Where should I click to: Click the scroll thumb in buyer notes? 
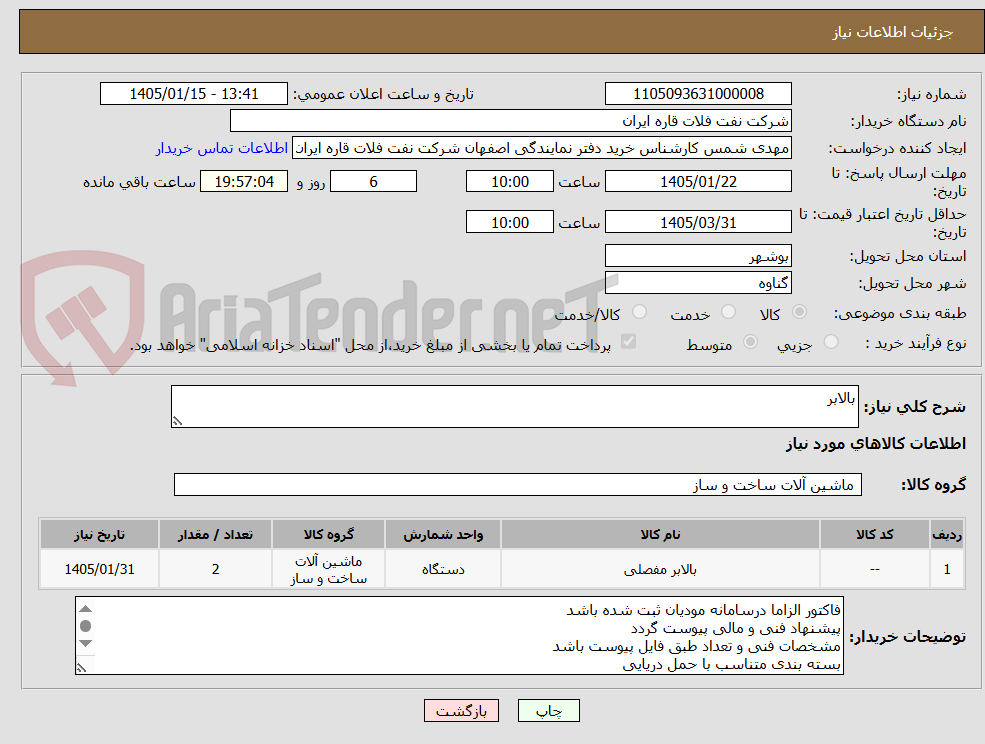click(86, 626)
